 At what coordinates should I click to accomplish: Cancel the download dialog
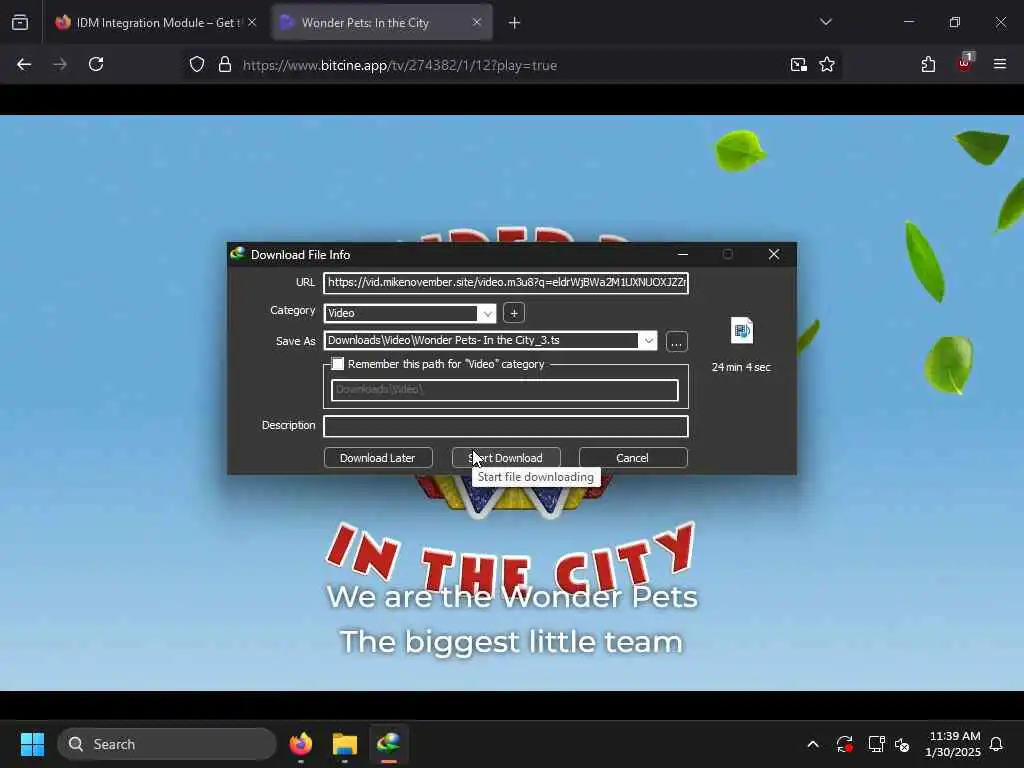tap(632, 458)
